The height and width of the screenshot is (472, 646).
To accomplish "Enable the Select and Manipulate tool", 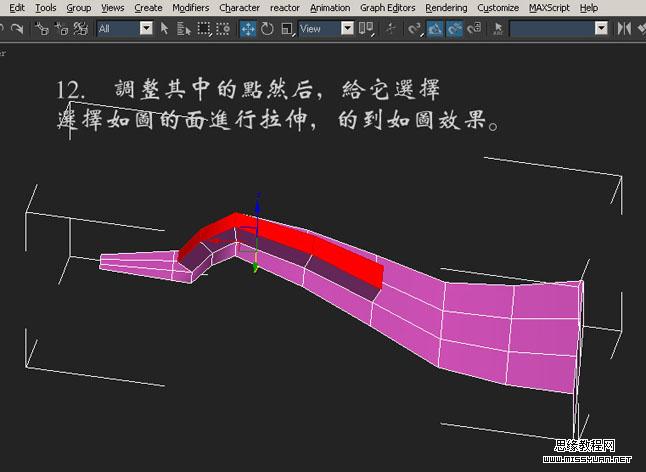I will pyautogui.click(x=390, y=28).
